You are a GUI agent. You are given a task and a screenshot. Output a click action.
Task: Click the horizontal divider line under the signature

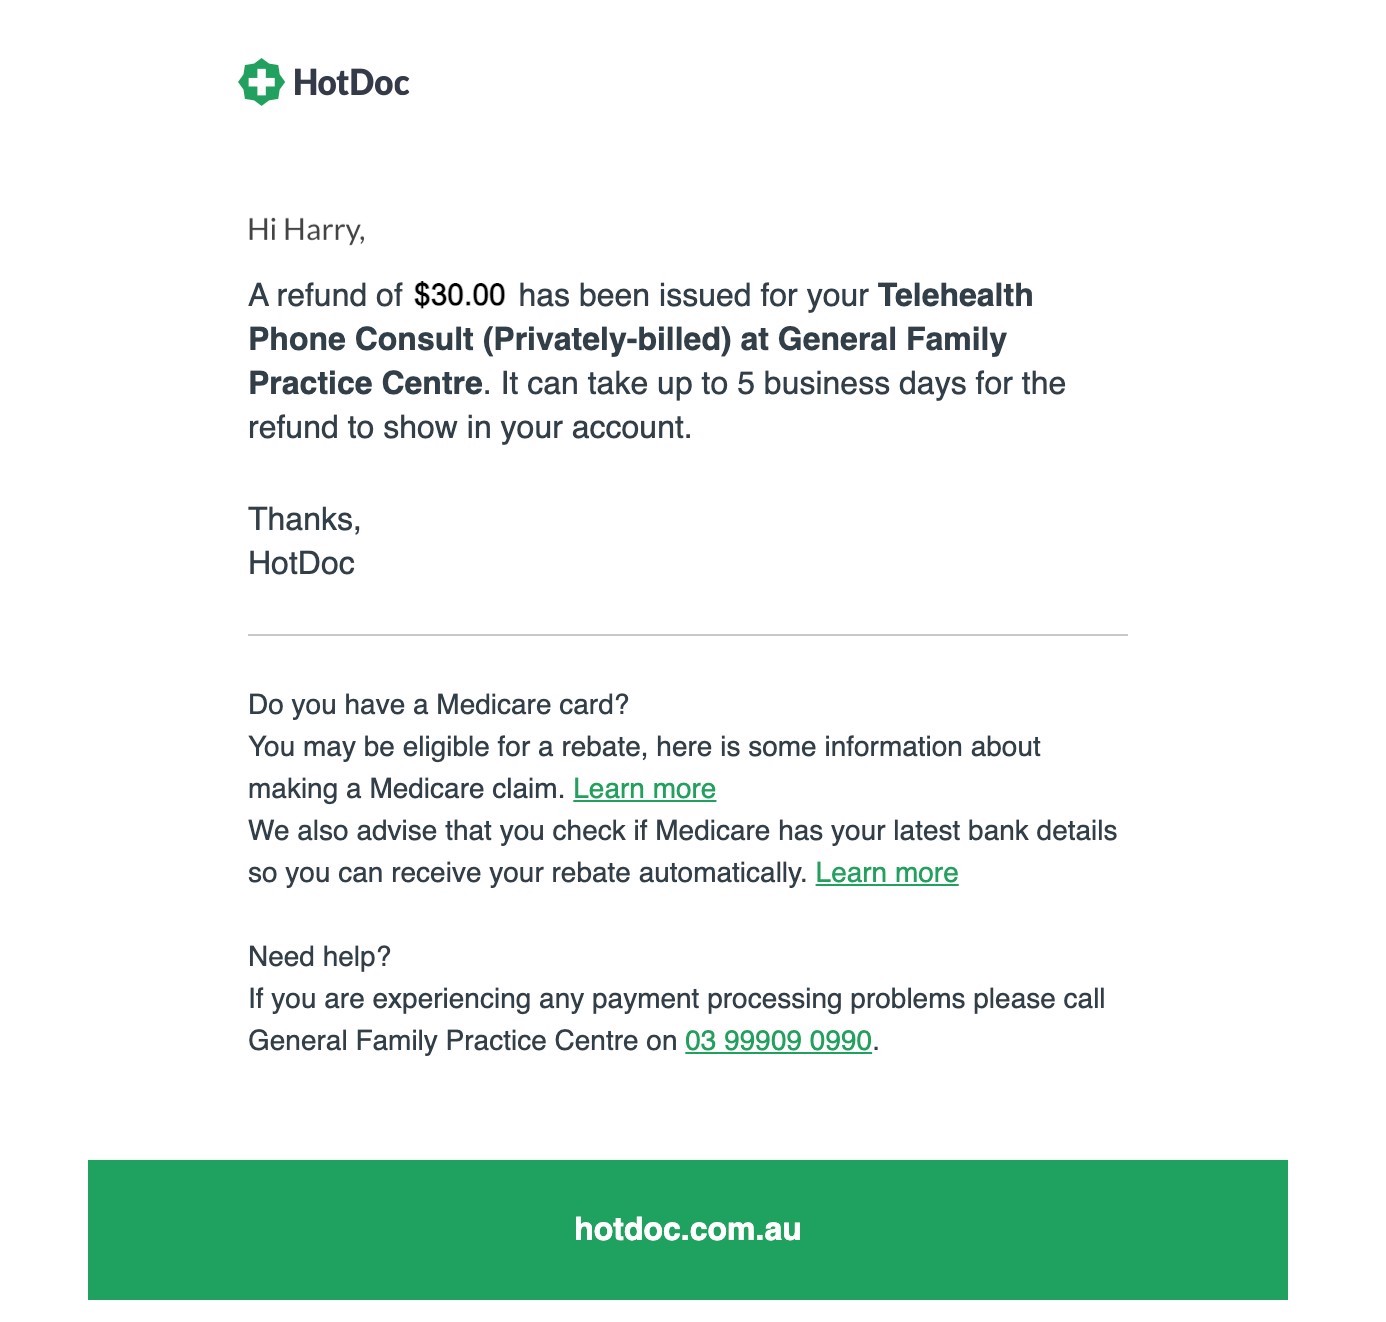(688, 634)
